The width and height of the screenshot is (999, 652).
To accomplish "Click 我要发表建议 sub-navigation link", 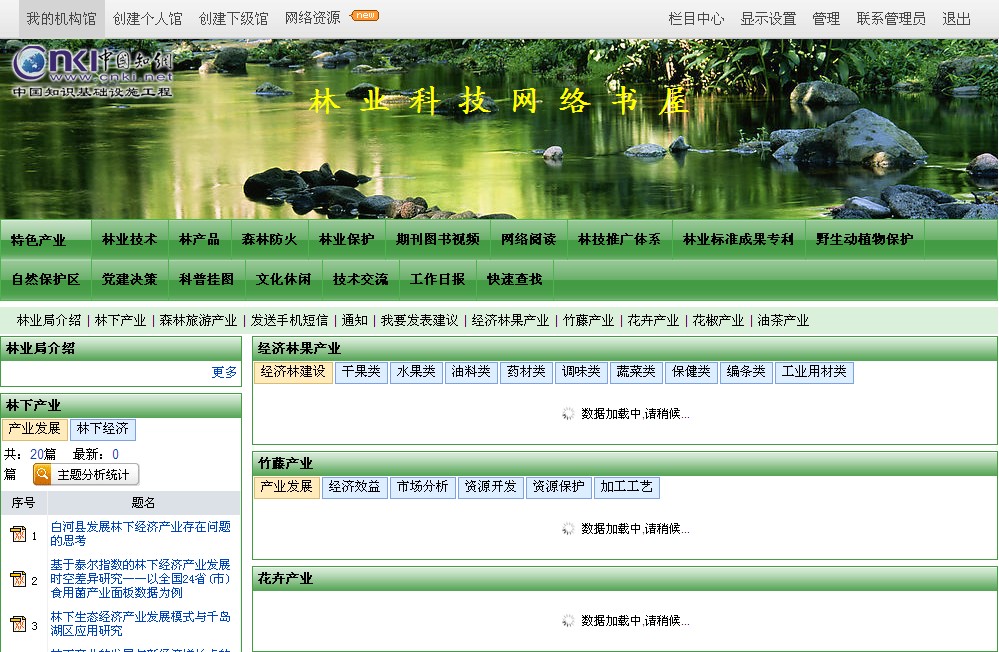I will 420,320.
